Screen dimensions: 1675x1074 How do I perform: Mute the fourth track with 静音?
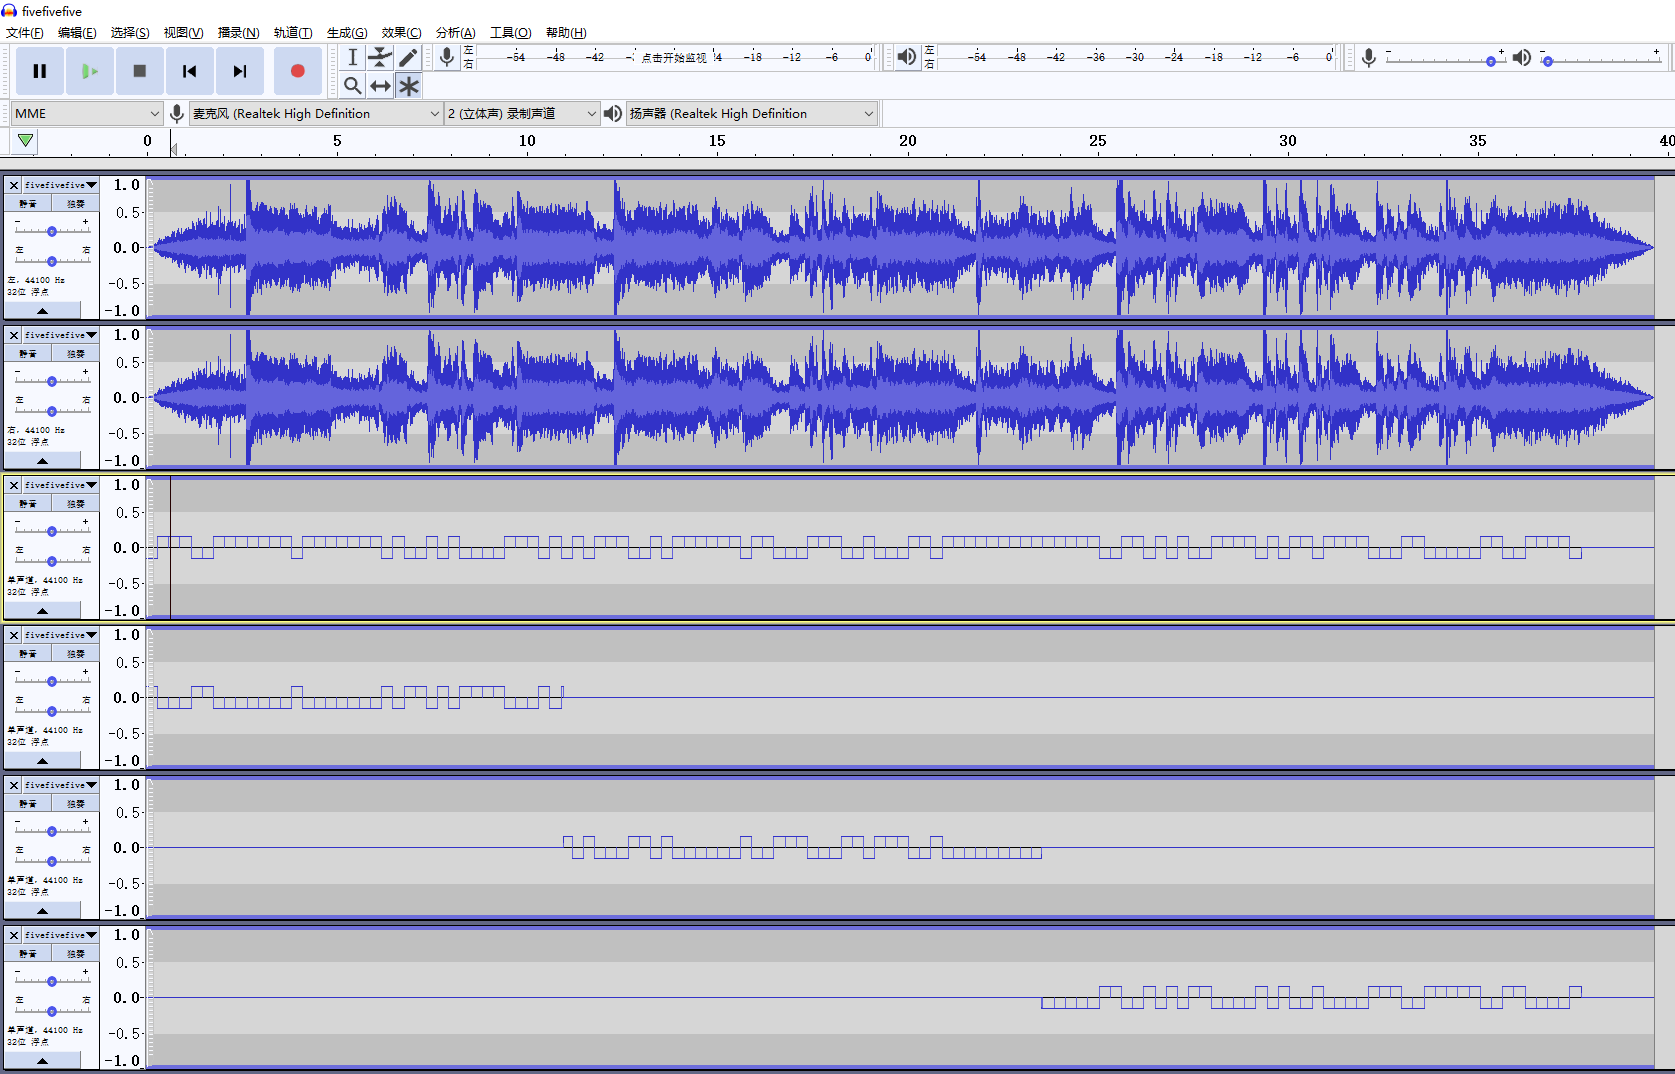pyautogui.click(x=28, y=654)
